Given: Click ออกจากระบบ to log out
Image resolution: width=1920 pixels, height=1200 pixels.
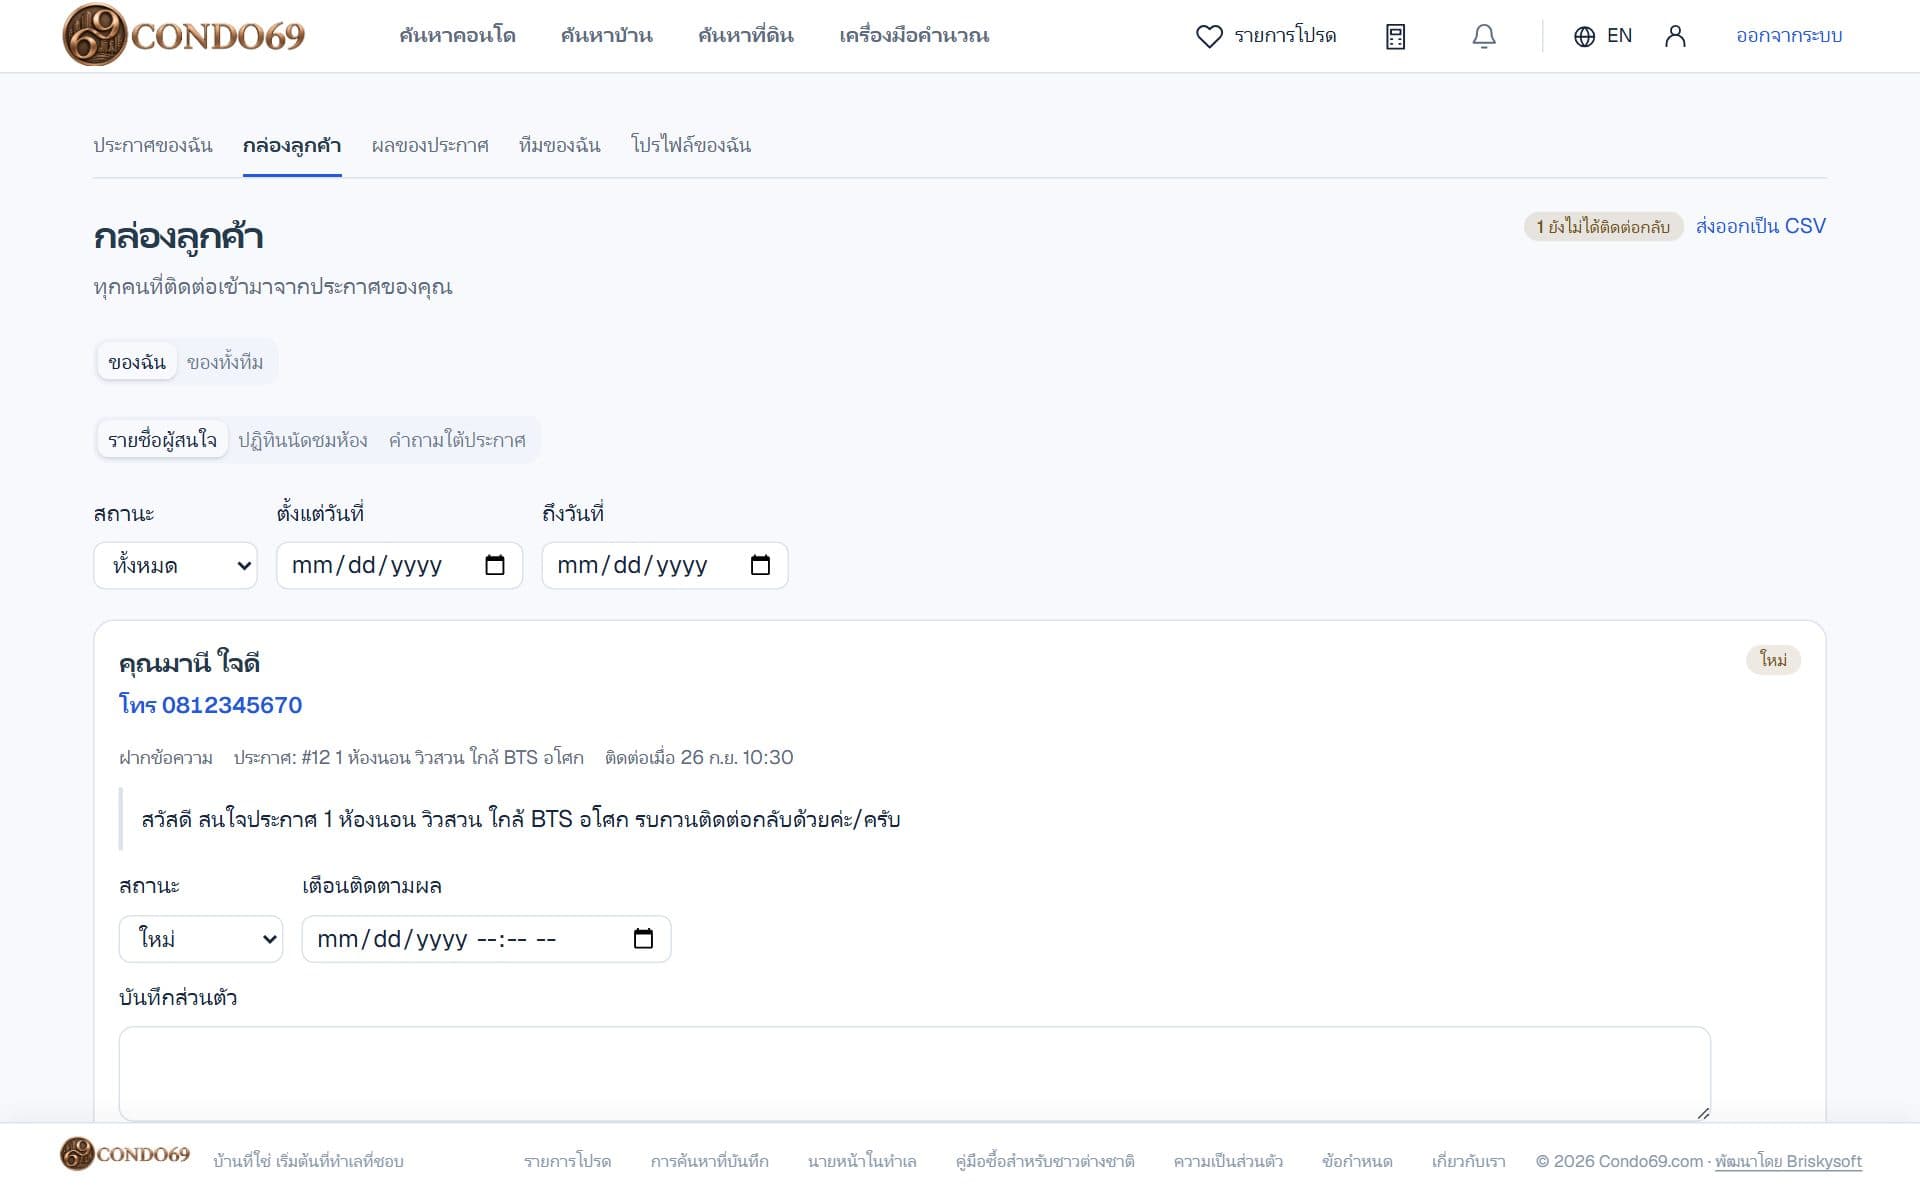Looking at the screenshot, I should coord(1789,36).
